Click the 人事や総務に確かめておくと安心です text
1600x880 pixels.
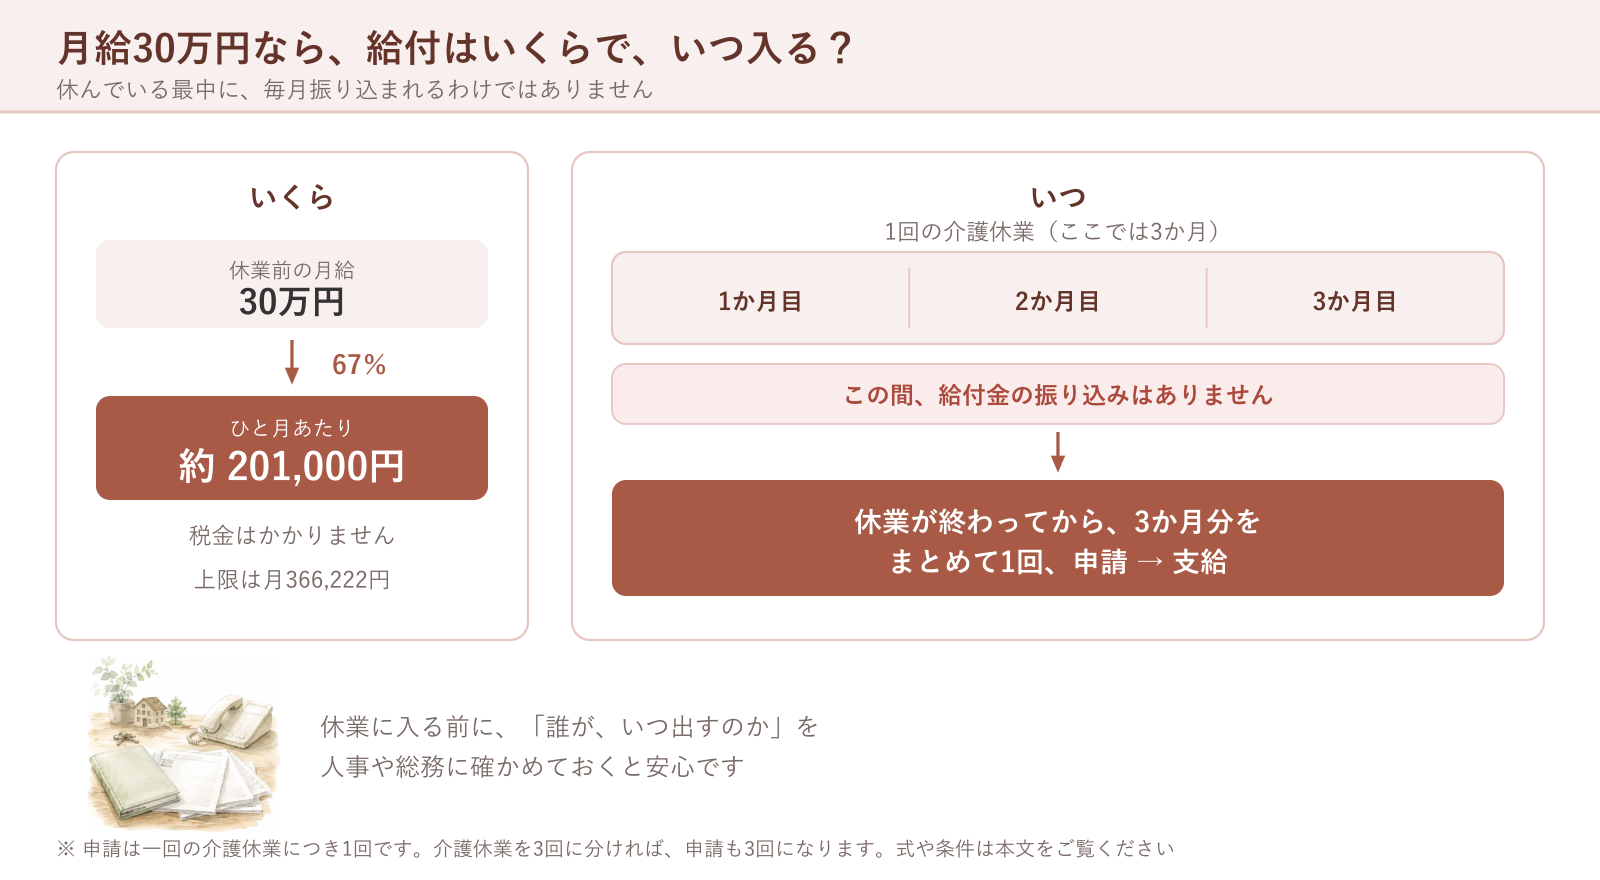coord(533,767)
